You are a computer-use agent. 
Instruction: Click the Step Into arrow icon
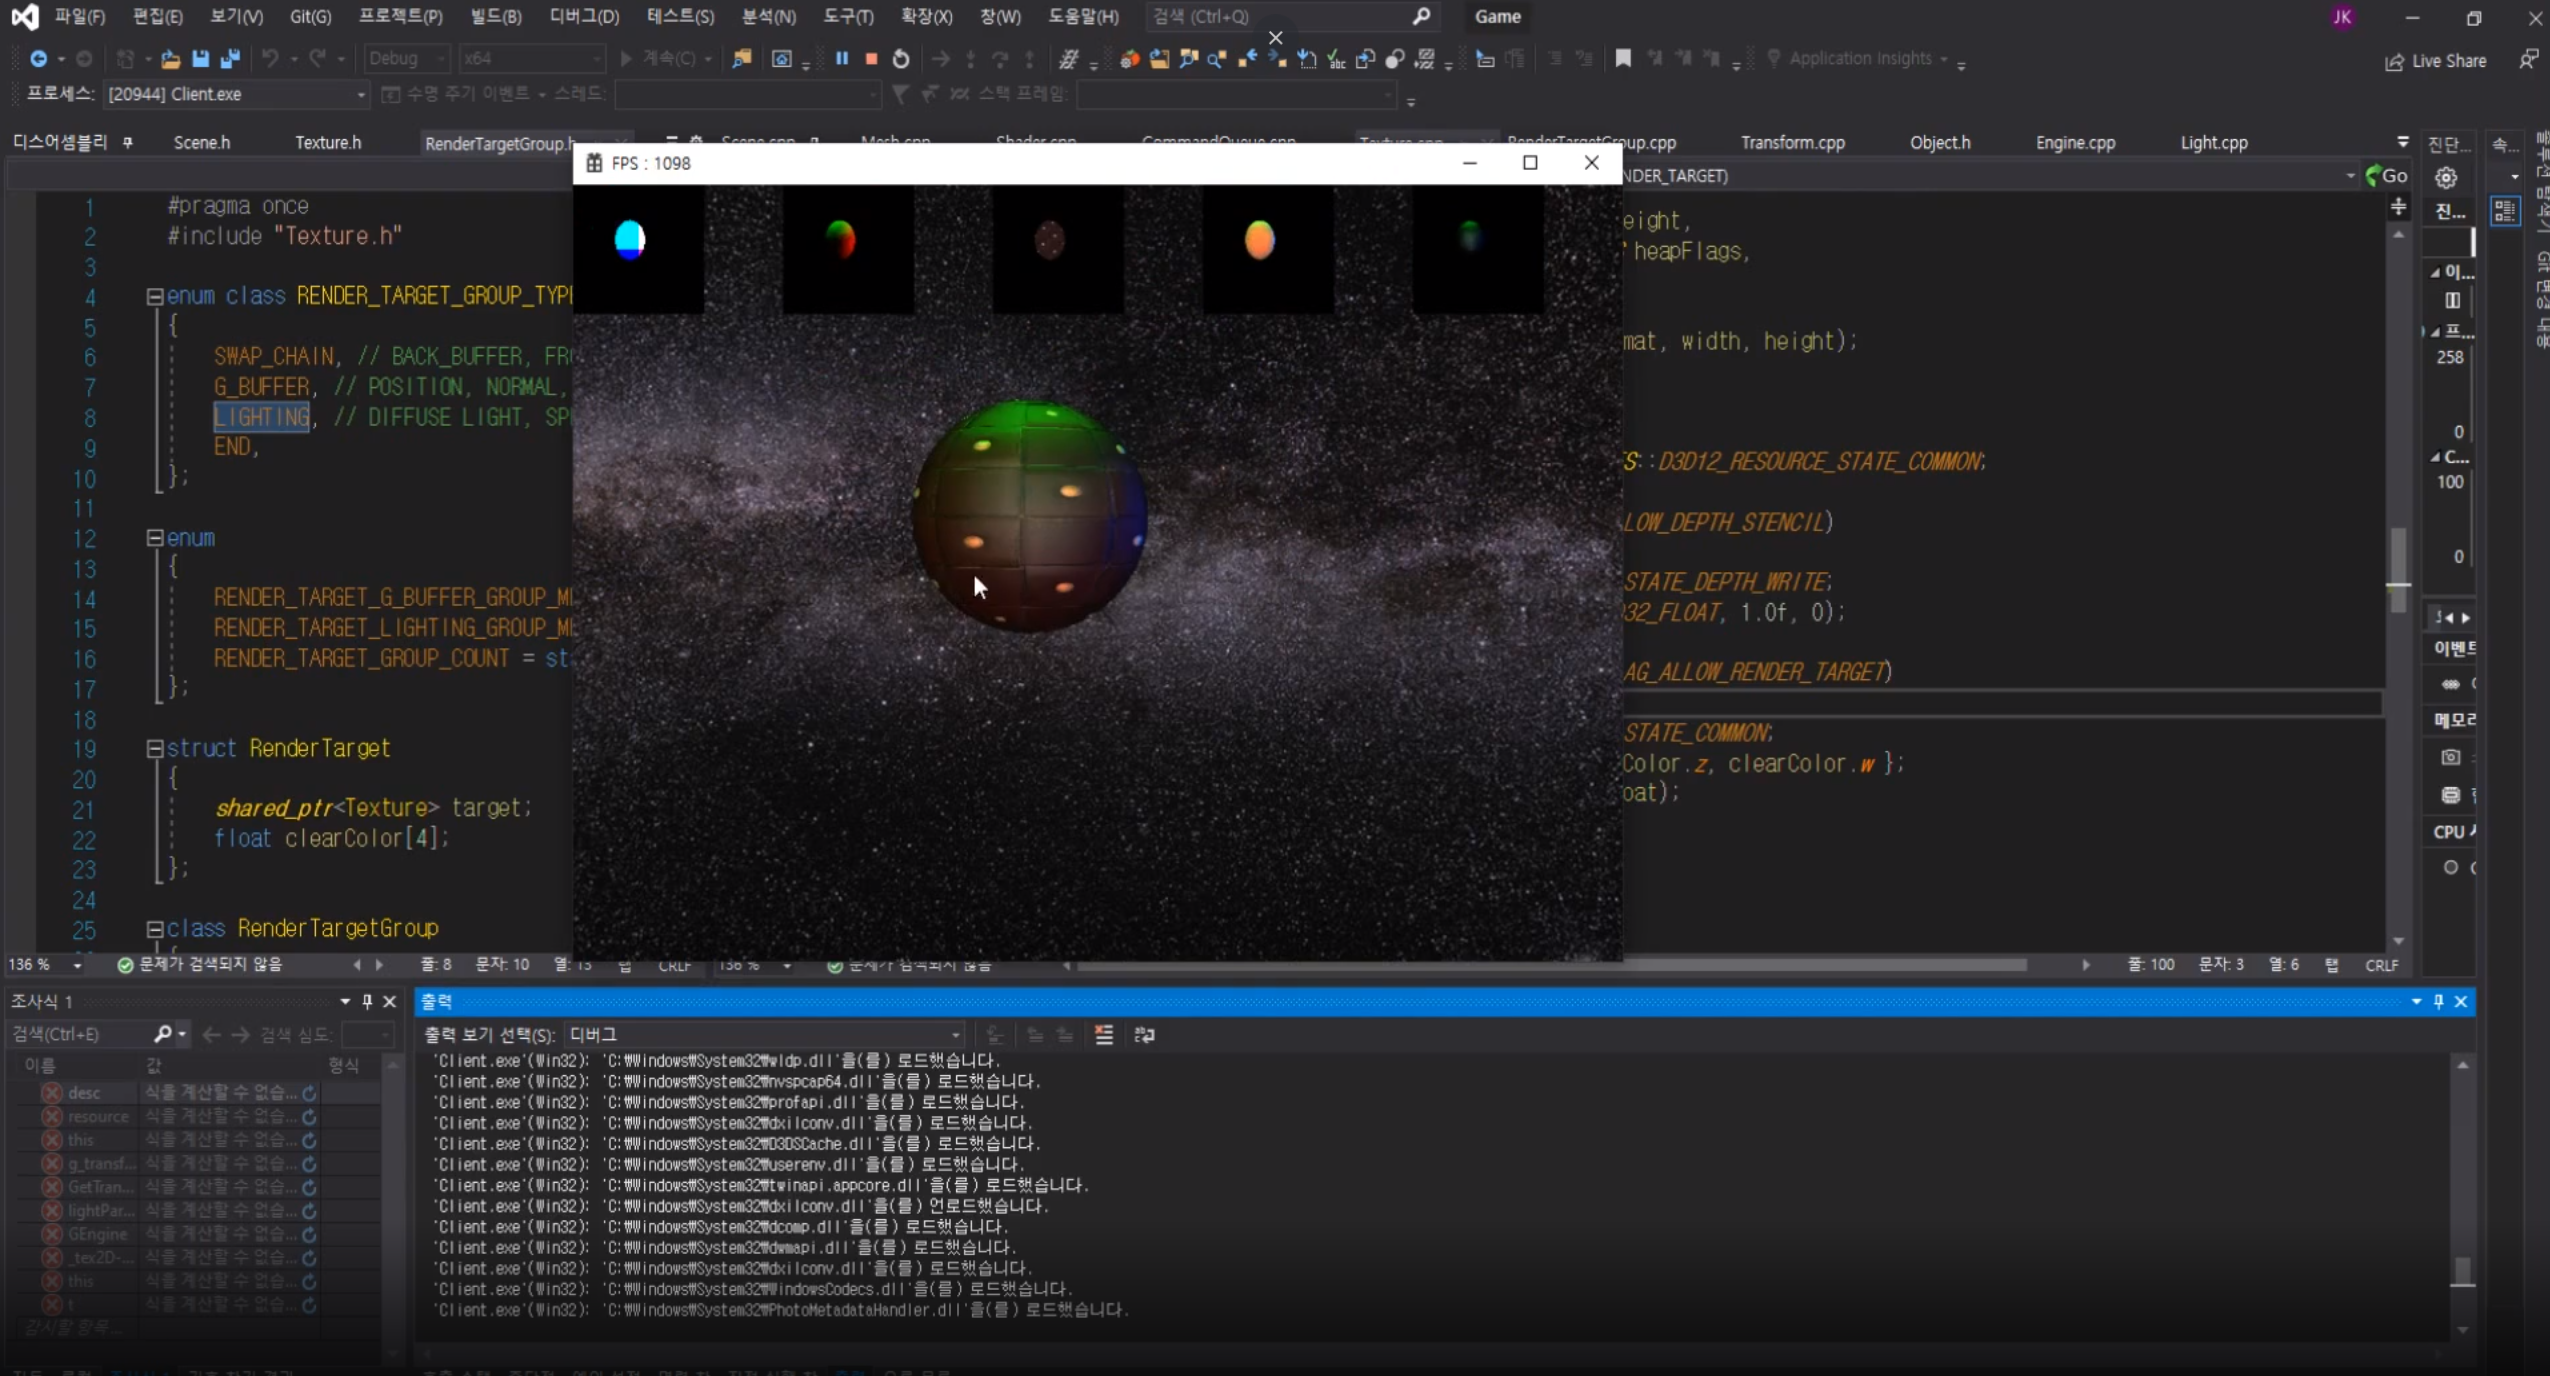(x=970, y=59)
